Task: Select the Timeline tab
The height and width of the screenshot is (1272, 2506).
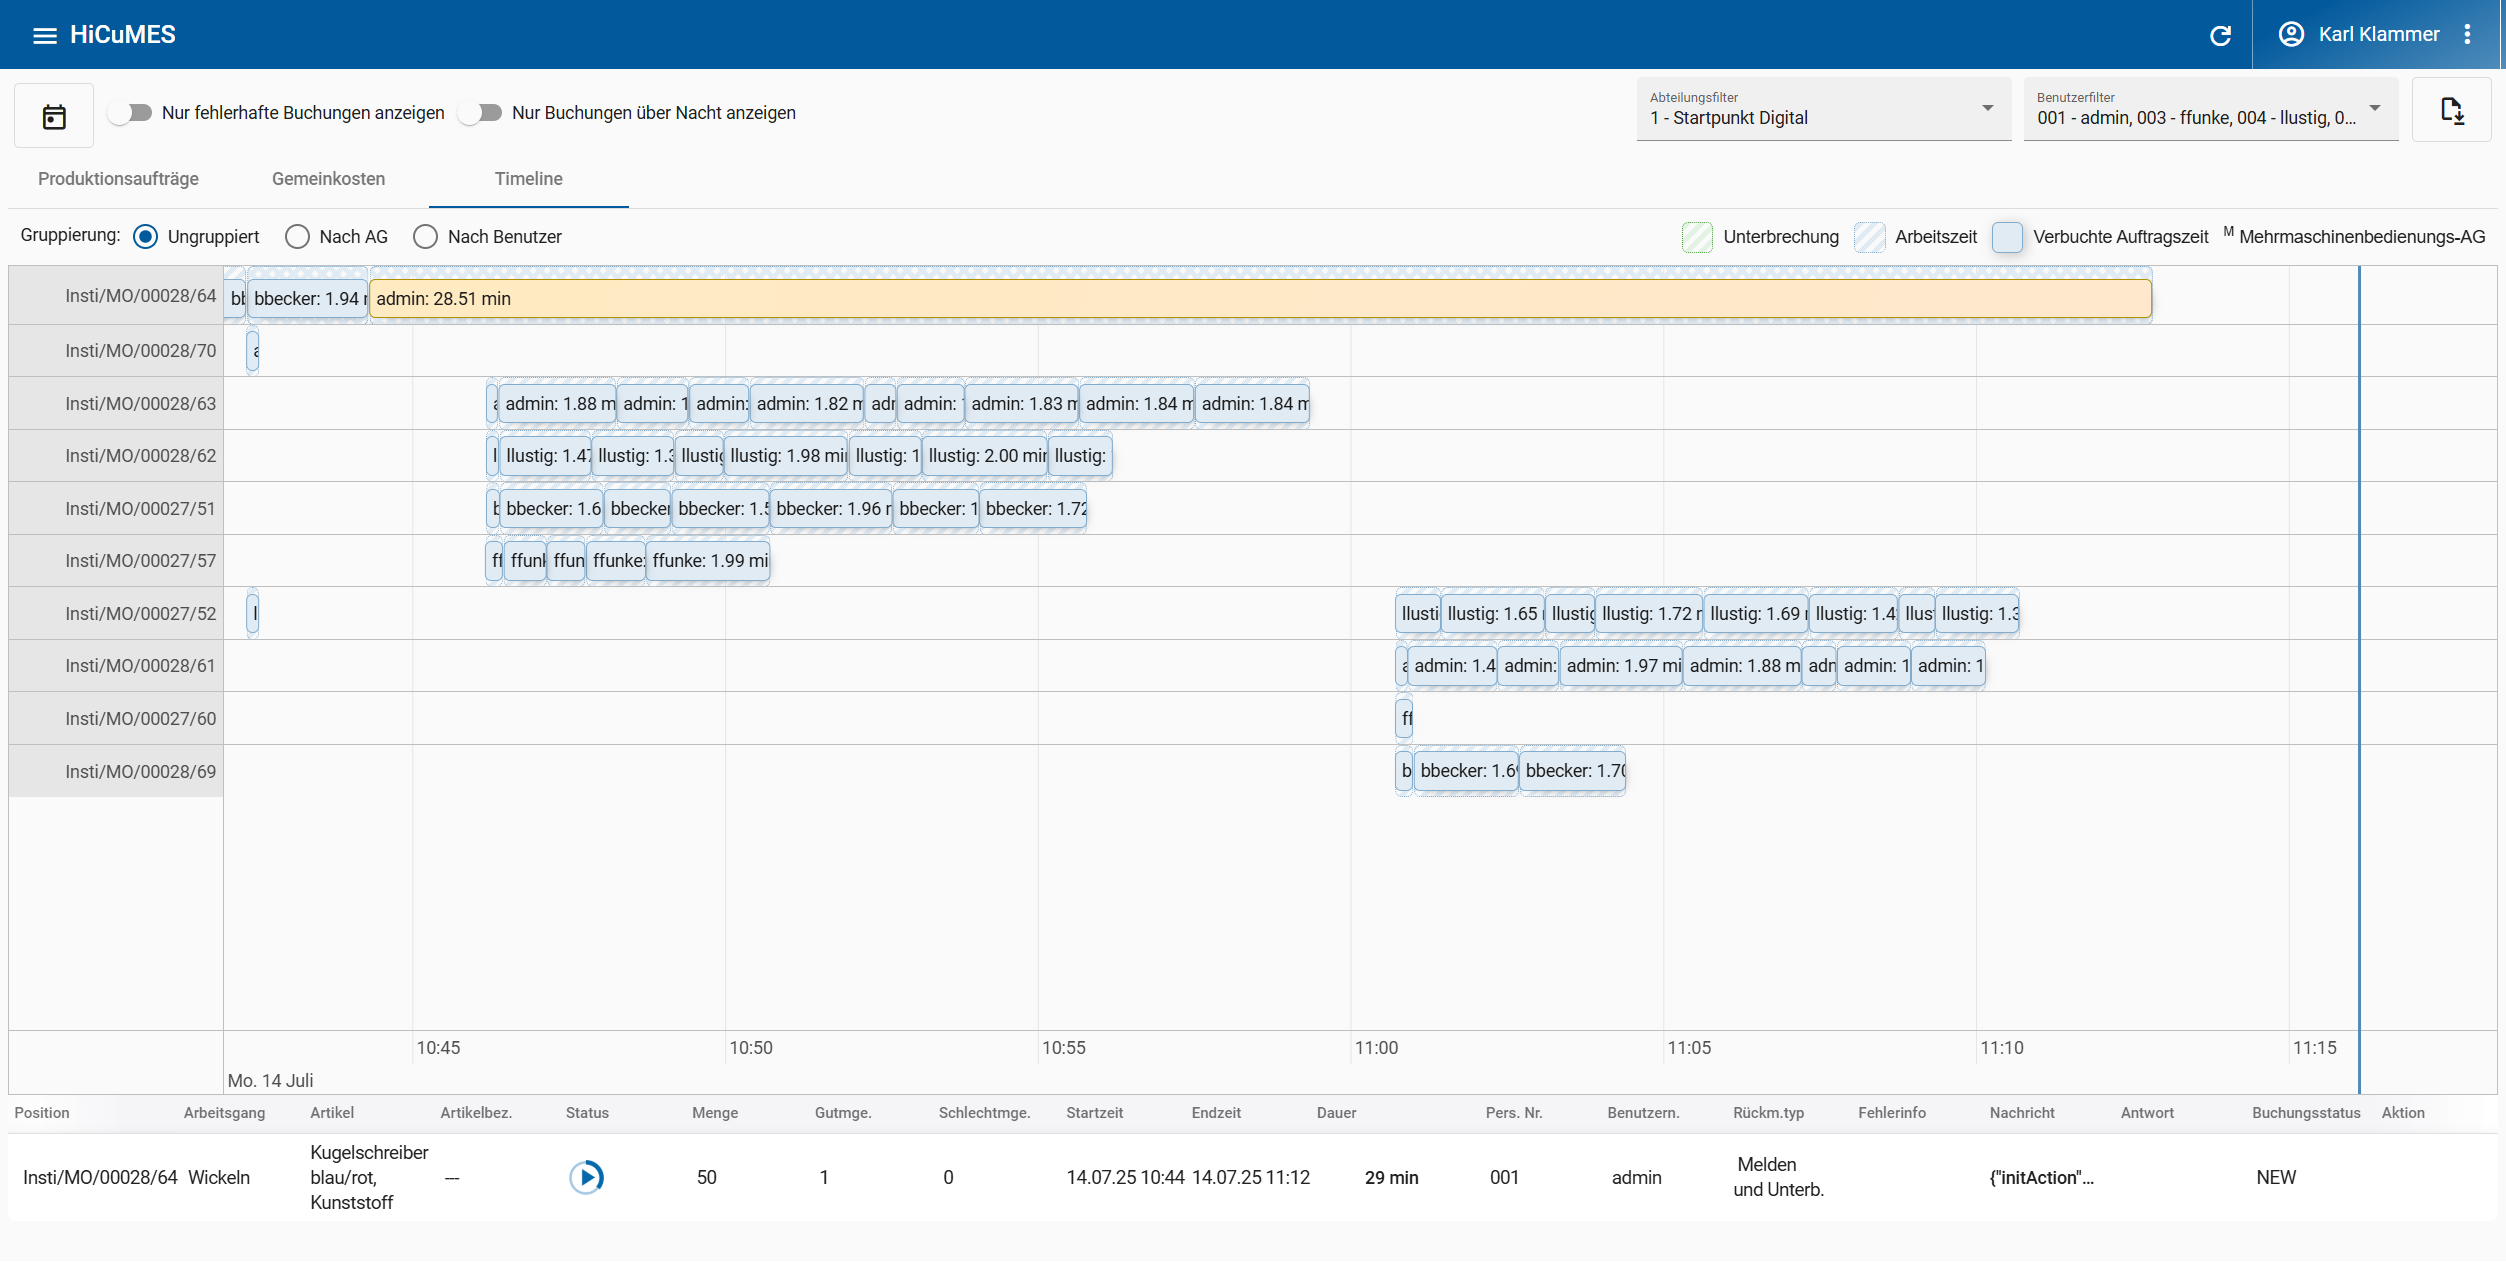Action: (528, 179)
